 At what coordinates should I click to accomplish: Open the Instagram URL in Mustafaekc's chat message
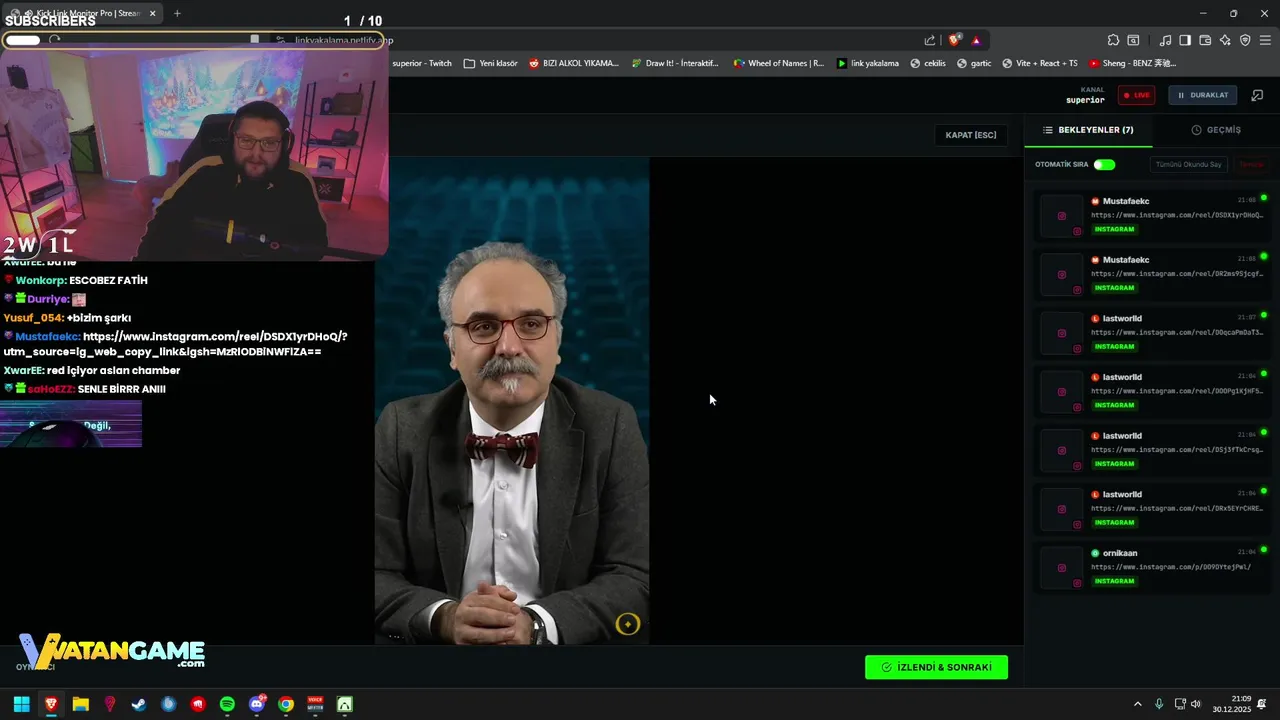tap(176, 344)
